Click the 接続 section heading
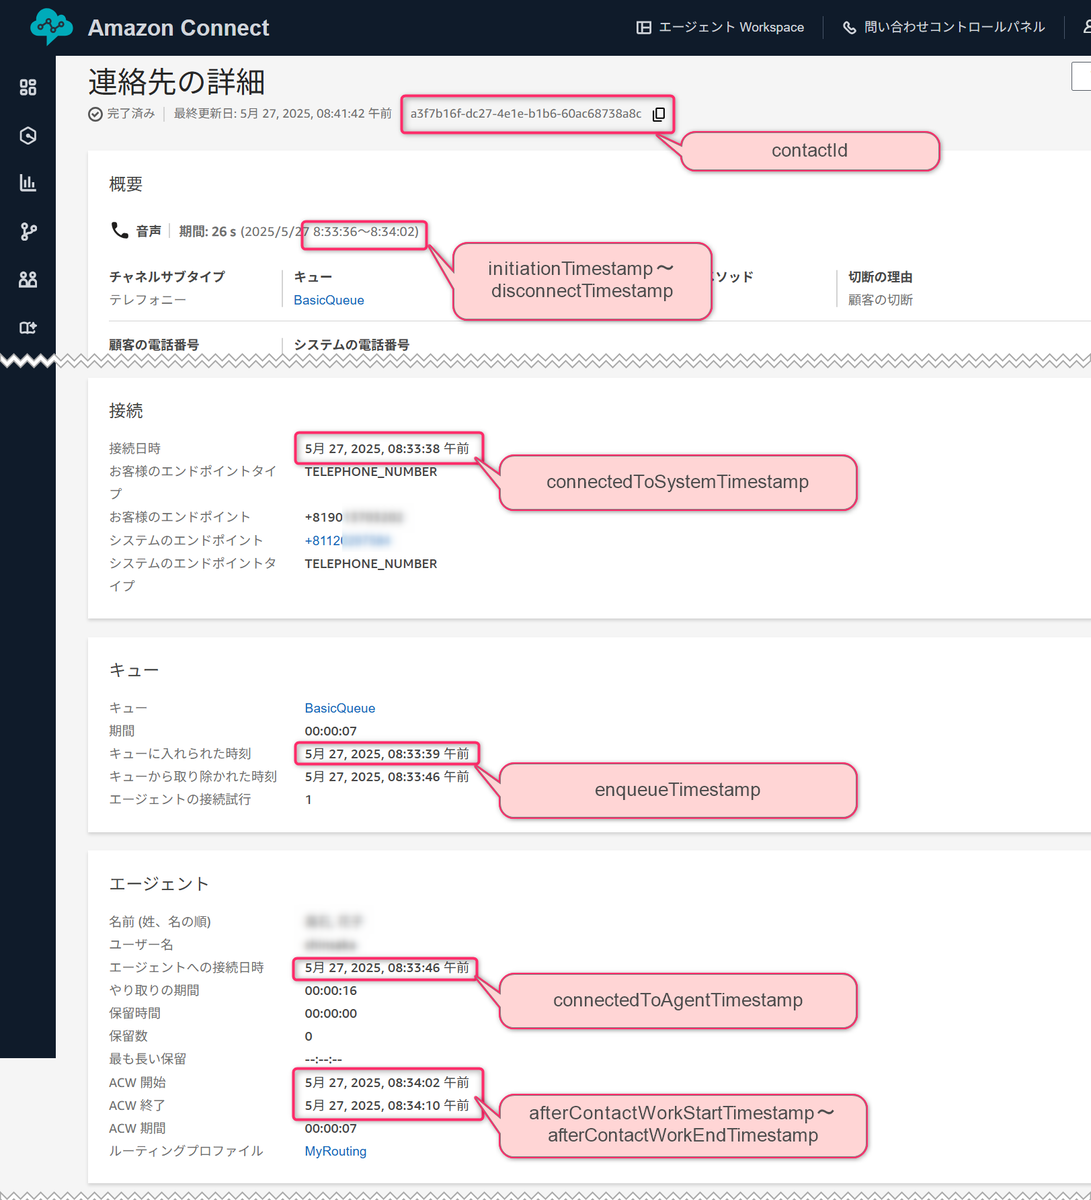Screen dimensions: 1091x1200 (x=126, y=410)
